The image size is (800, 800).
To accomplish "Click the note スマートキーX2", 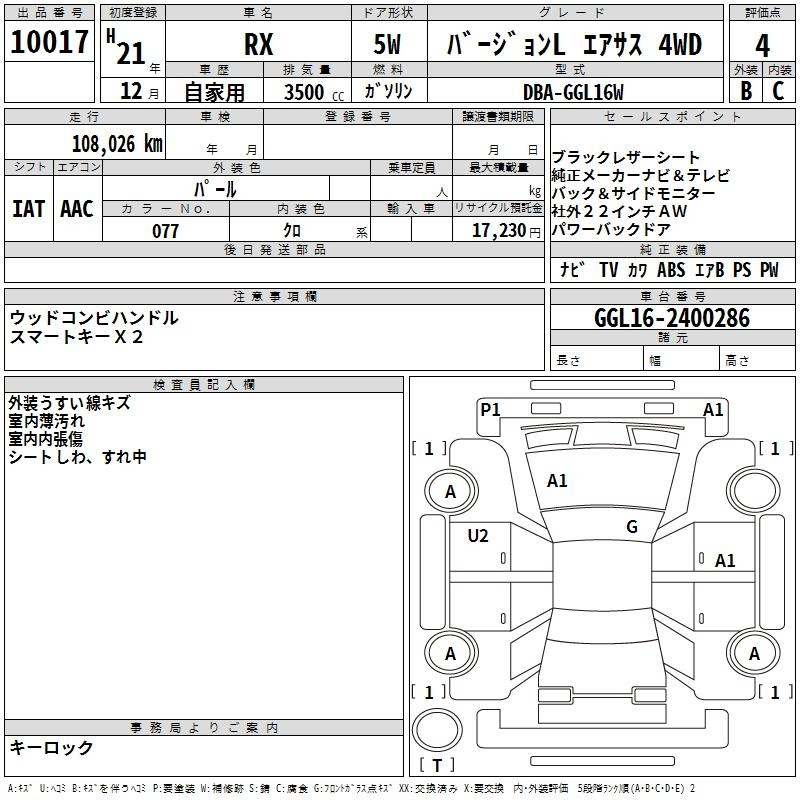I will (x=77, y=337).
